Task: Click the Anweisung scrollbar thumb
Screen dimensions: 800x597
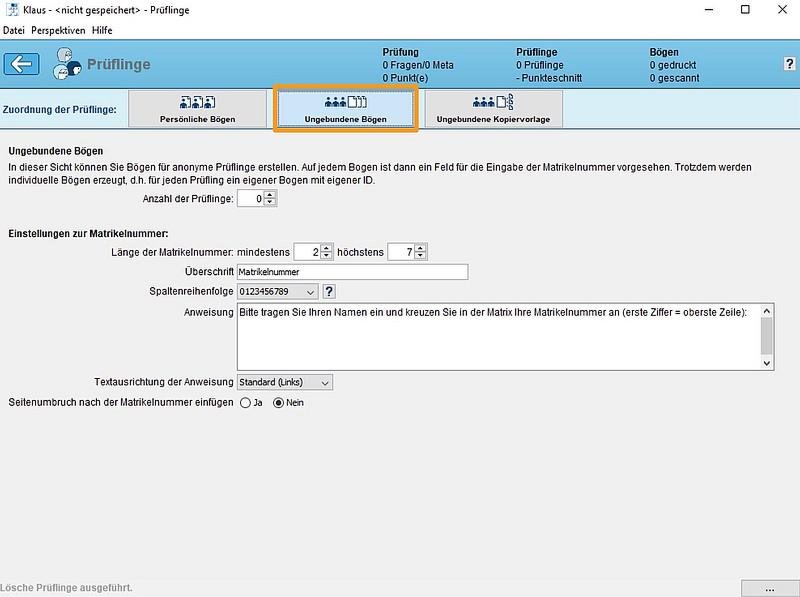Action: point(766,336)
